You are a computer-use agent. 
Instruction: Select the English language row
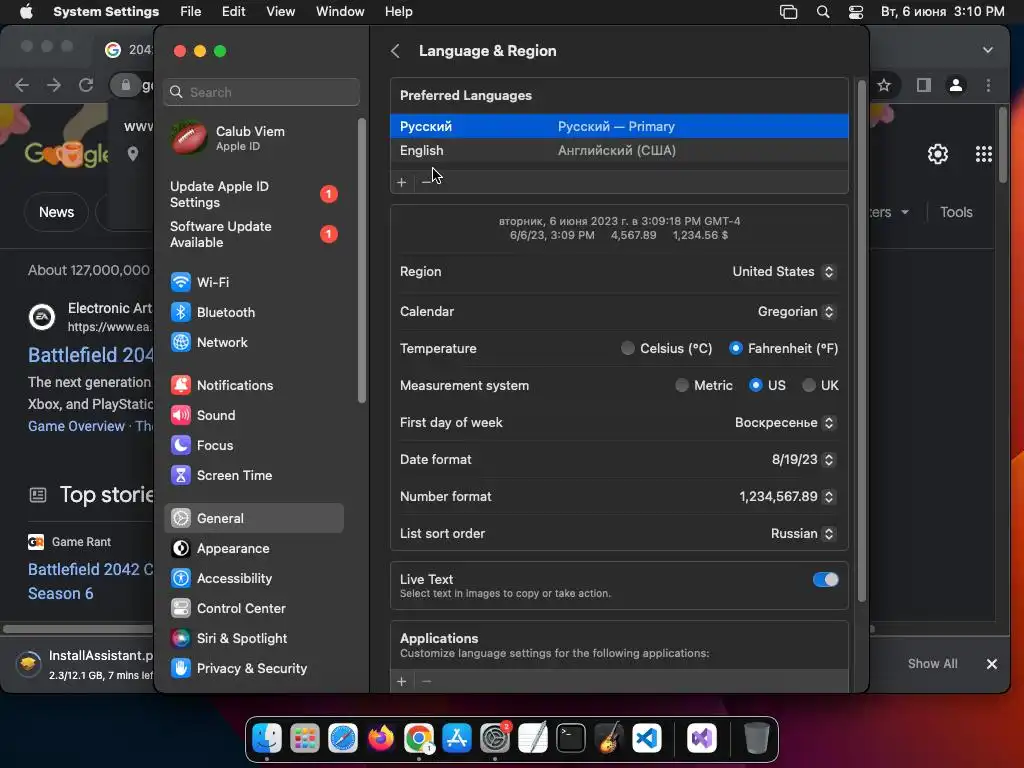619,150
